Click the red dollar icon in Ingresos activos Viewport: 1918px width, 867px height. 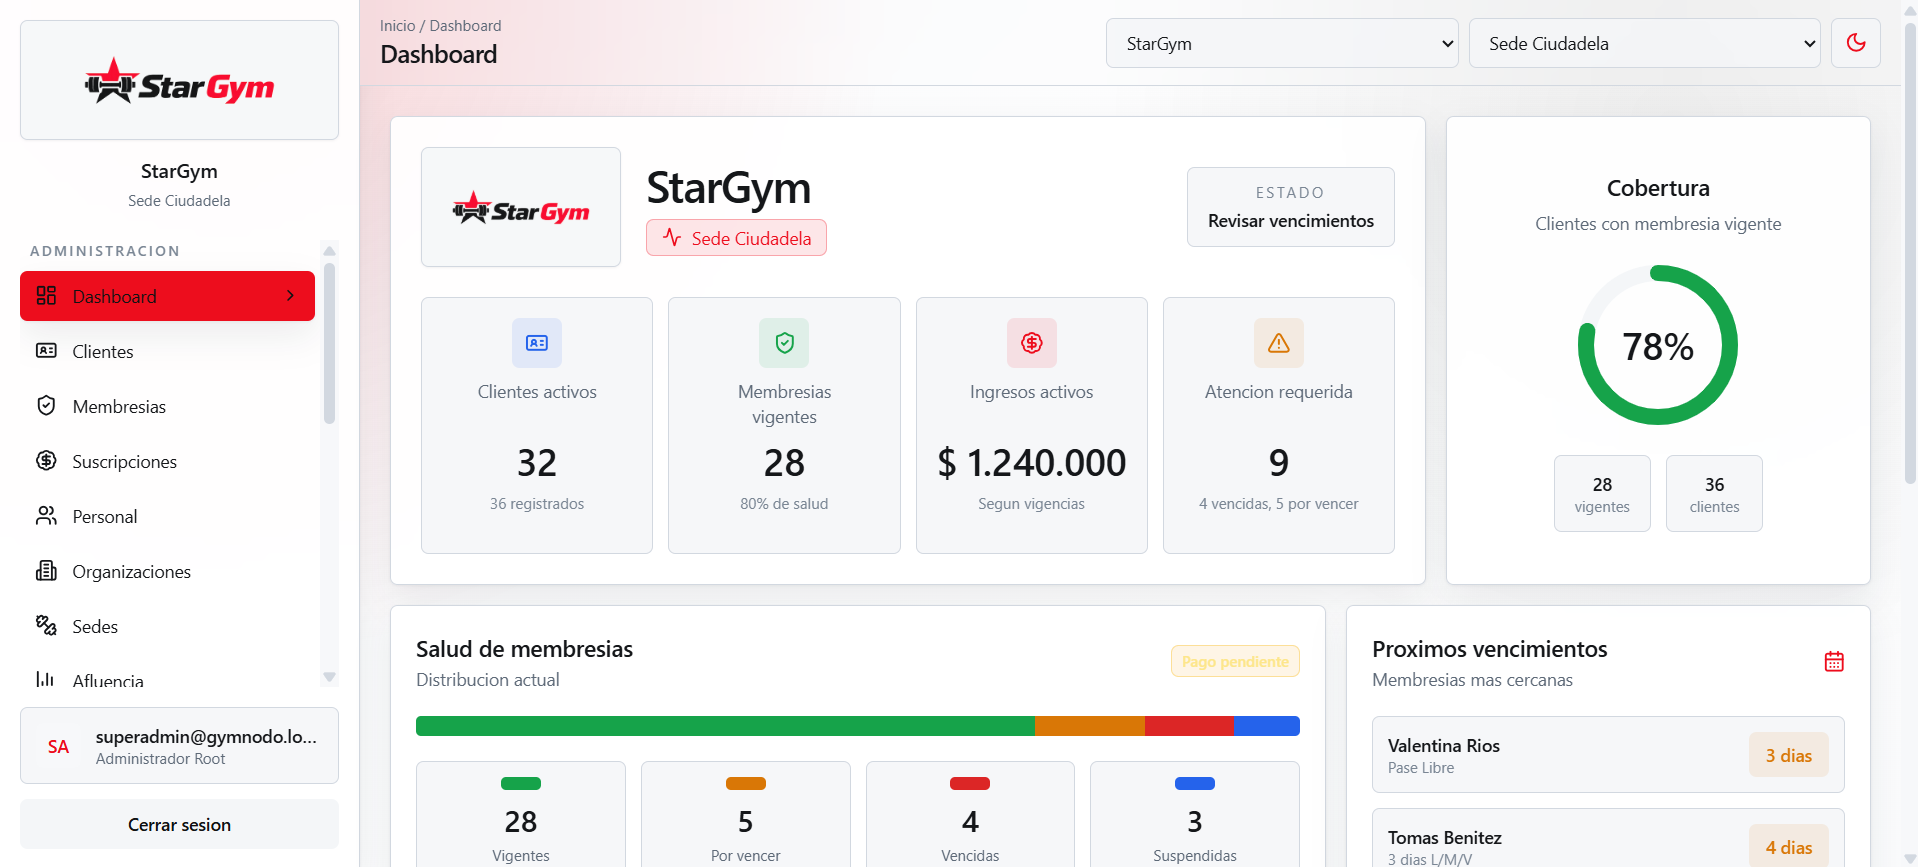1032,343
